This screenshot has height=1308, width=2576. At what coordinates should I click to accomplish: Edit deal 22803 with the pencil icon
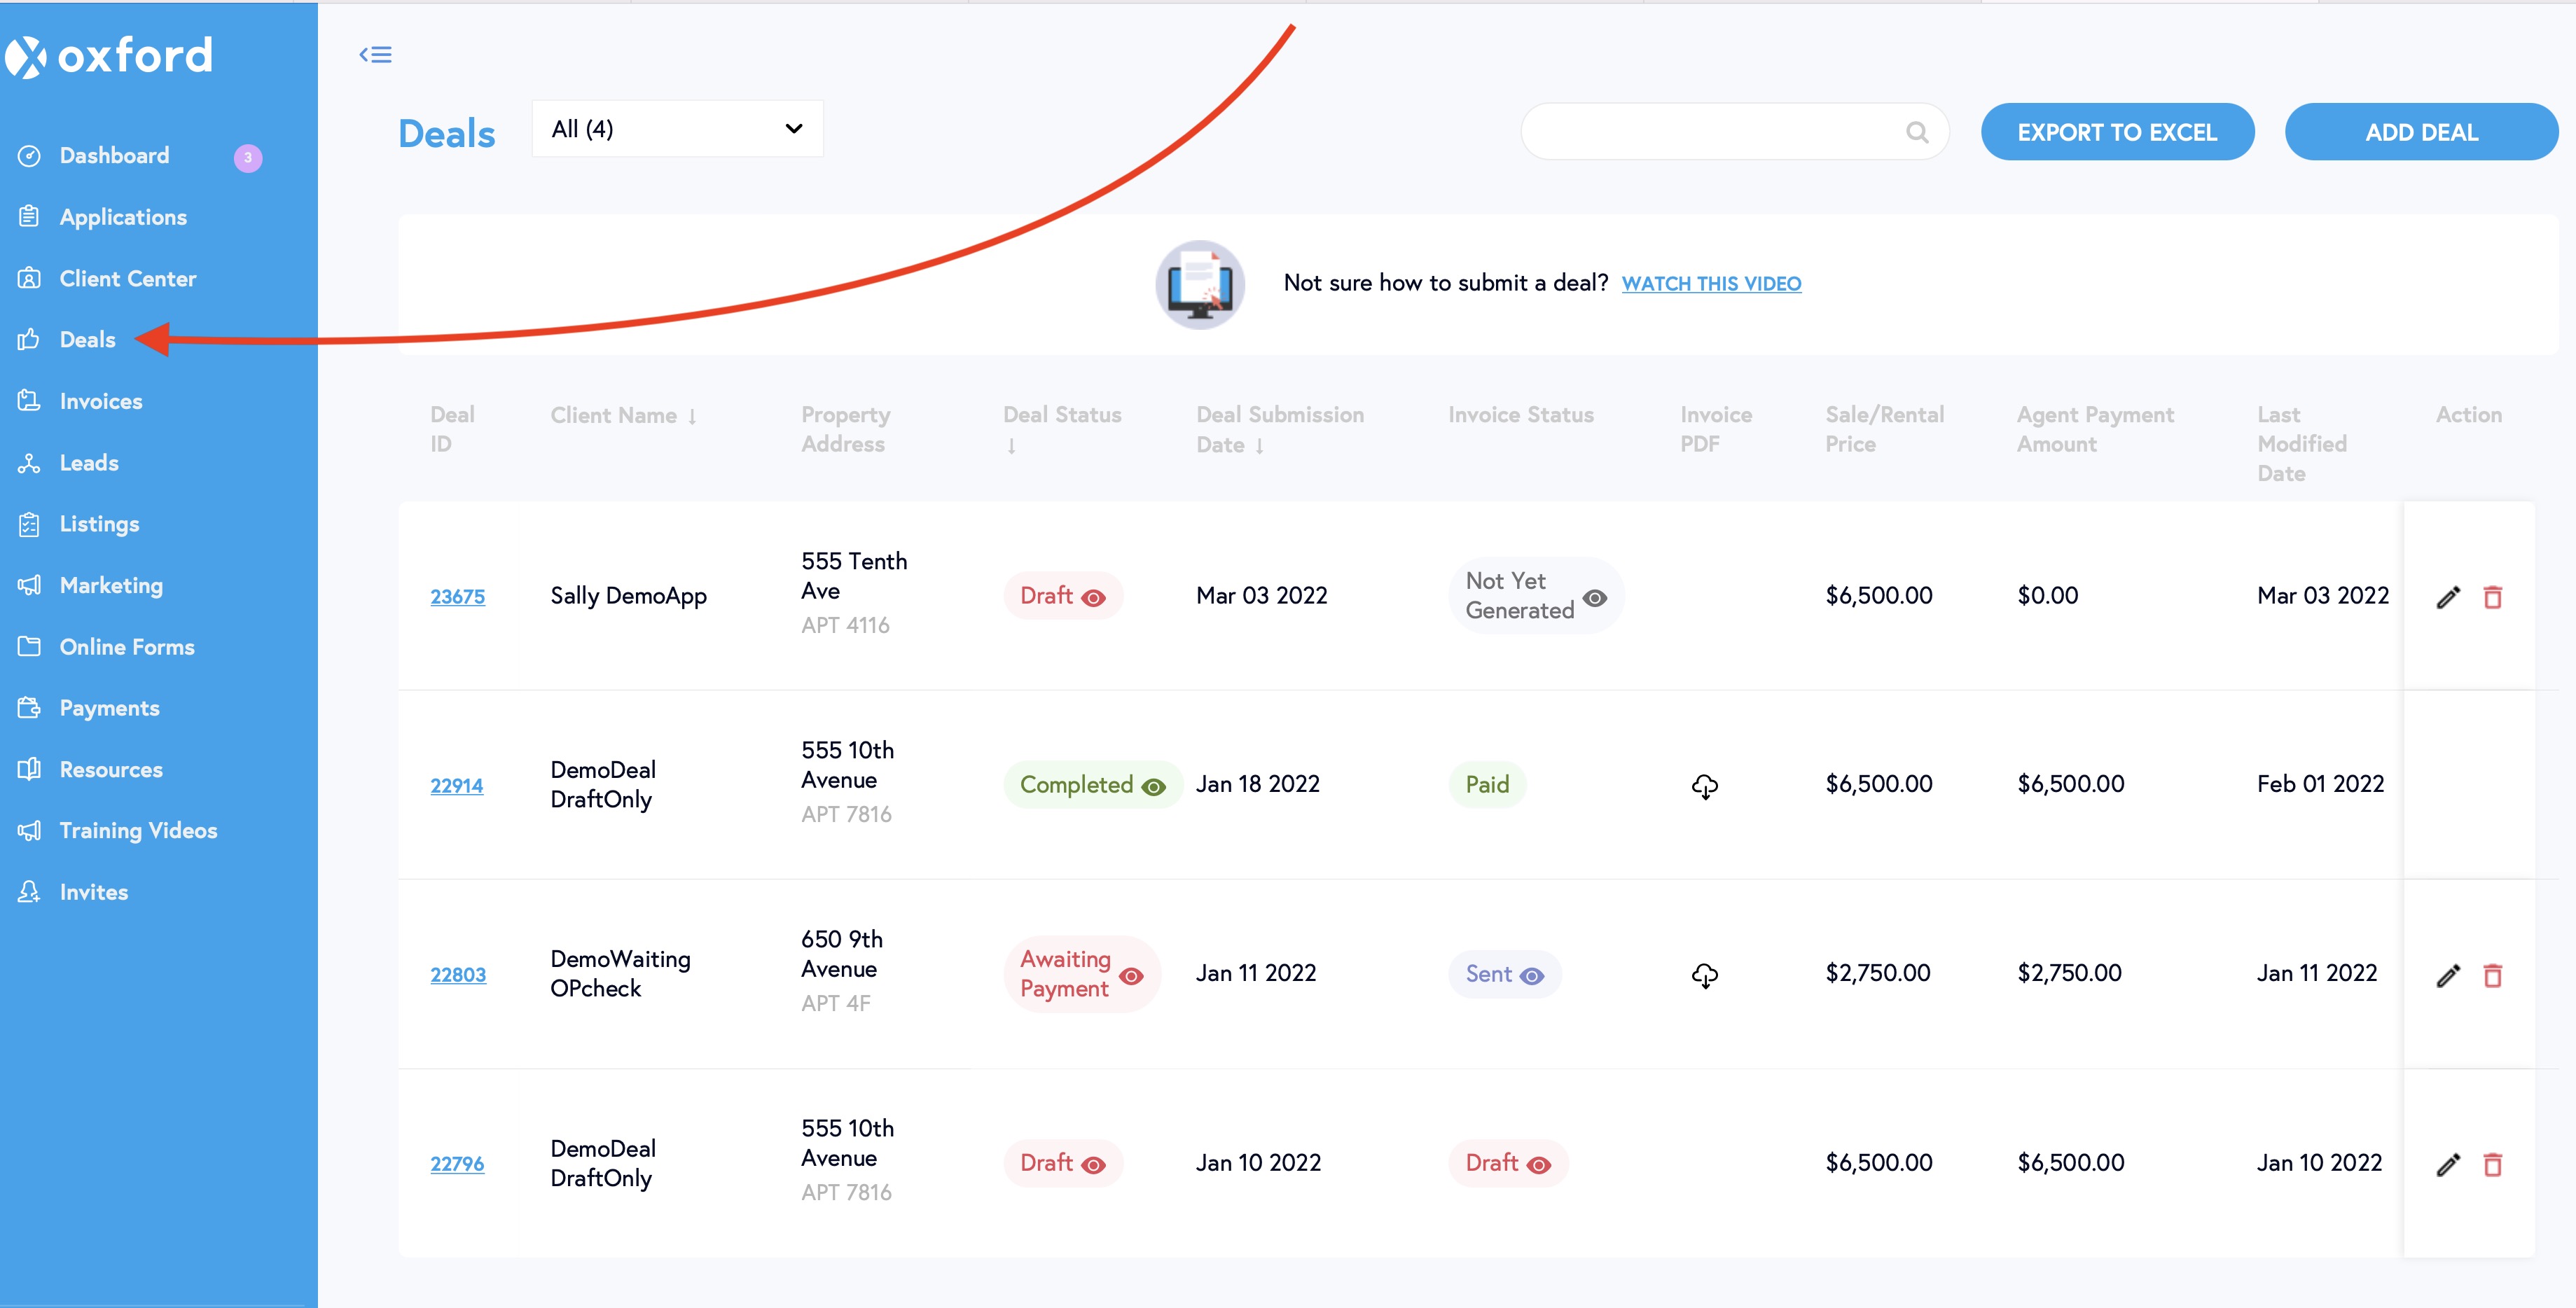coord(2448,975)
